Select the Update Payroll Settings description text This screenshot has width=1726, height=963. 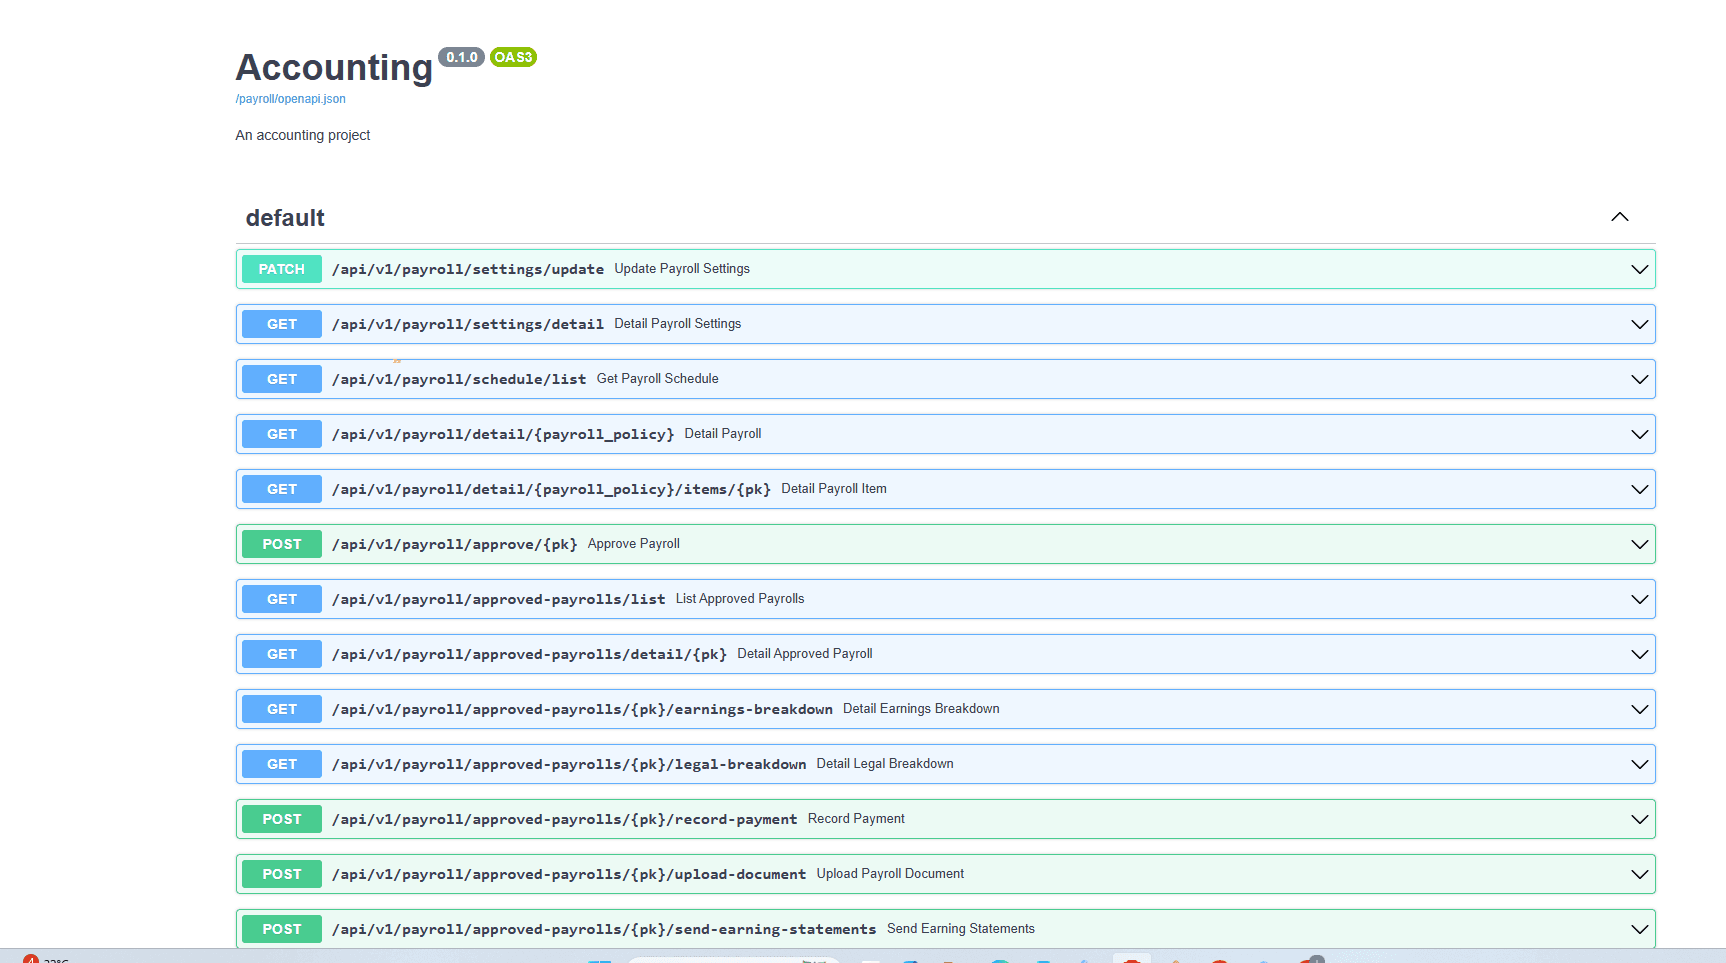click(x=682, y=269)
